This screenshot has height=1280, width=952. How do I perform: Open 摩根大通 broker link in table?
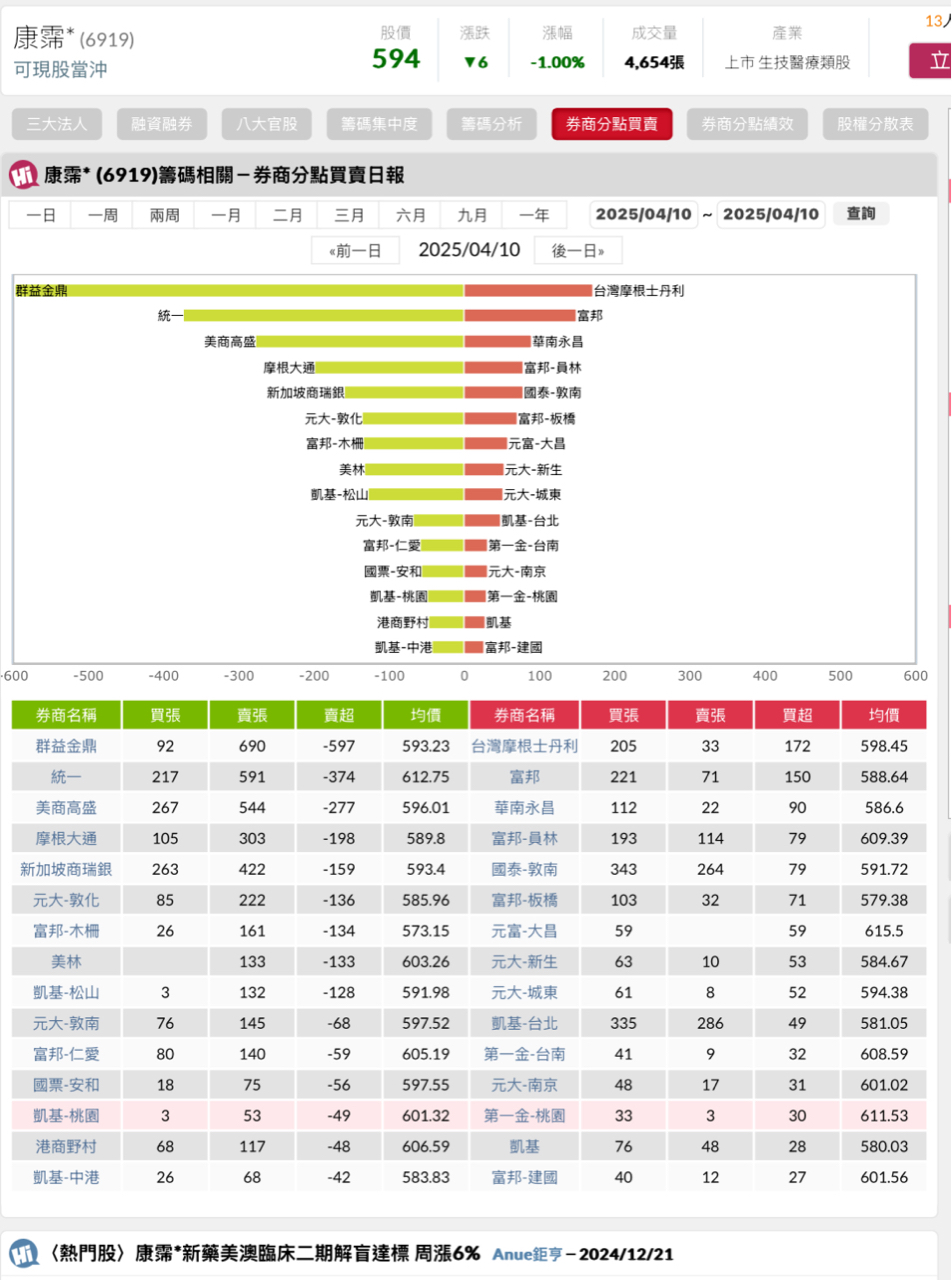(x=66, y=839)
